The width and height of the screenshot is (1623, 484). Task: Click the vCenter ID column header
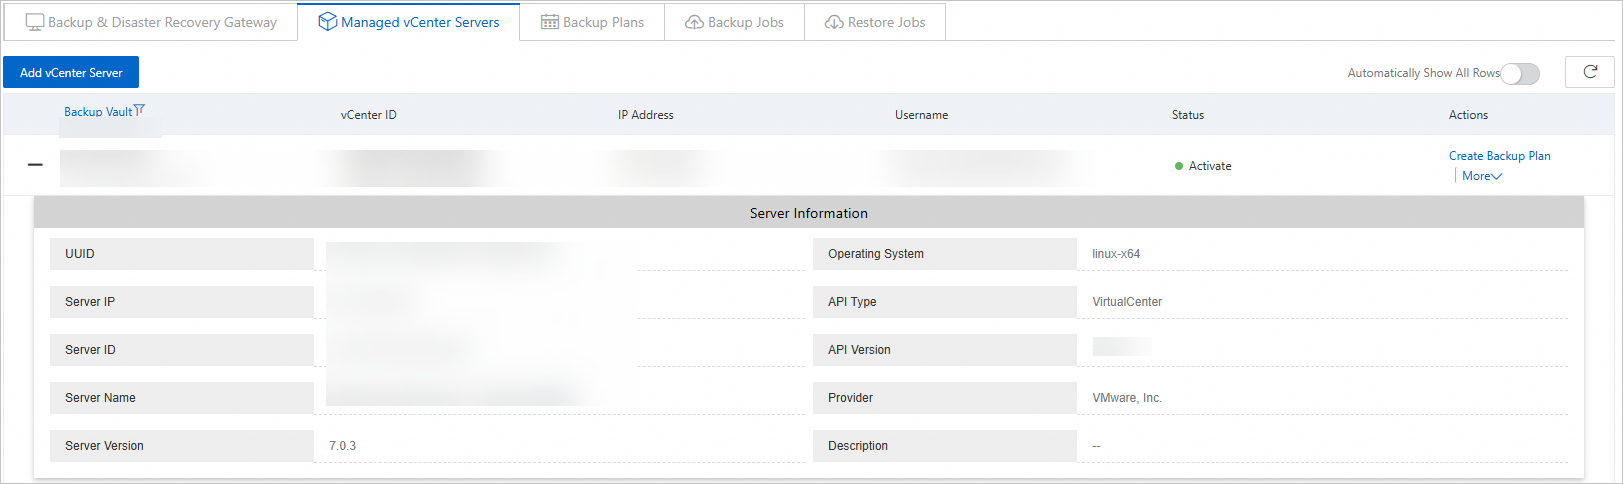[x=368, y=115]
